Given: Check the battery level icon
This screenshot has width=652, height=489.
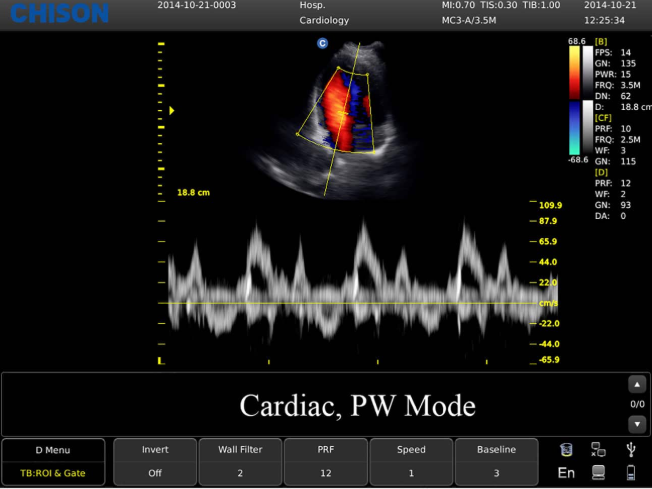Looking at the screenshot, I should click(630, 473).
